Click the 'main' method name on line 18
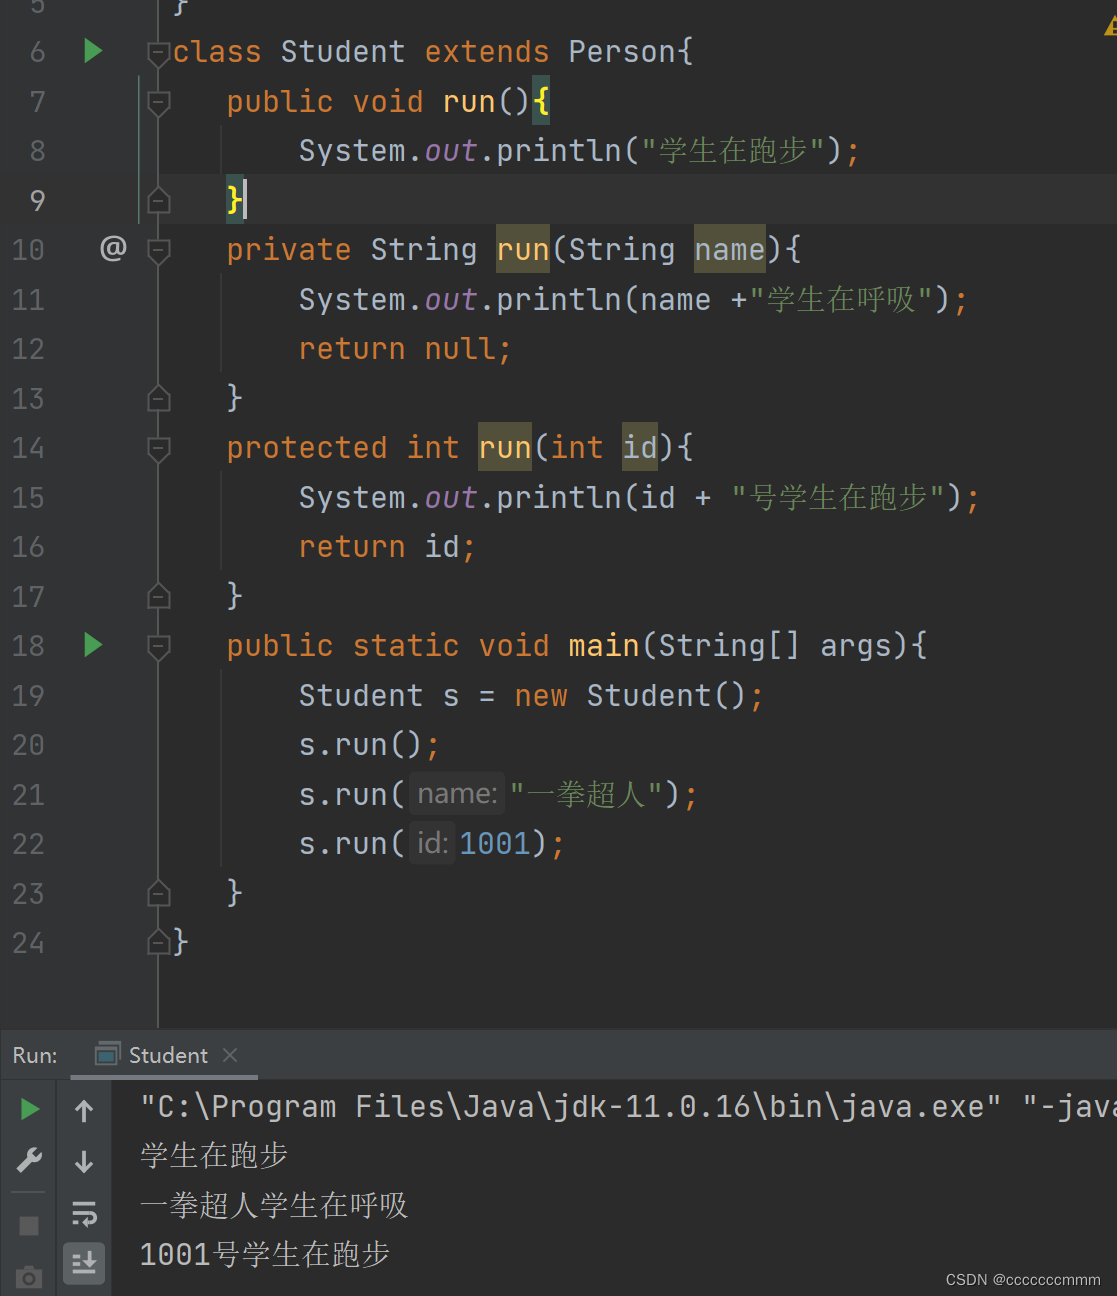This screenshot has width=1117, height=1296. coord(604,645)
